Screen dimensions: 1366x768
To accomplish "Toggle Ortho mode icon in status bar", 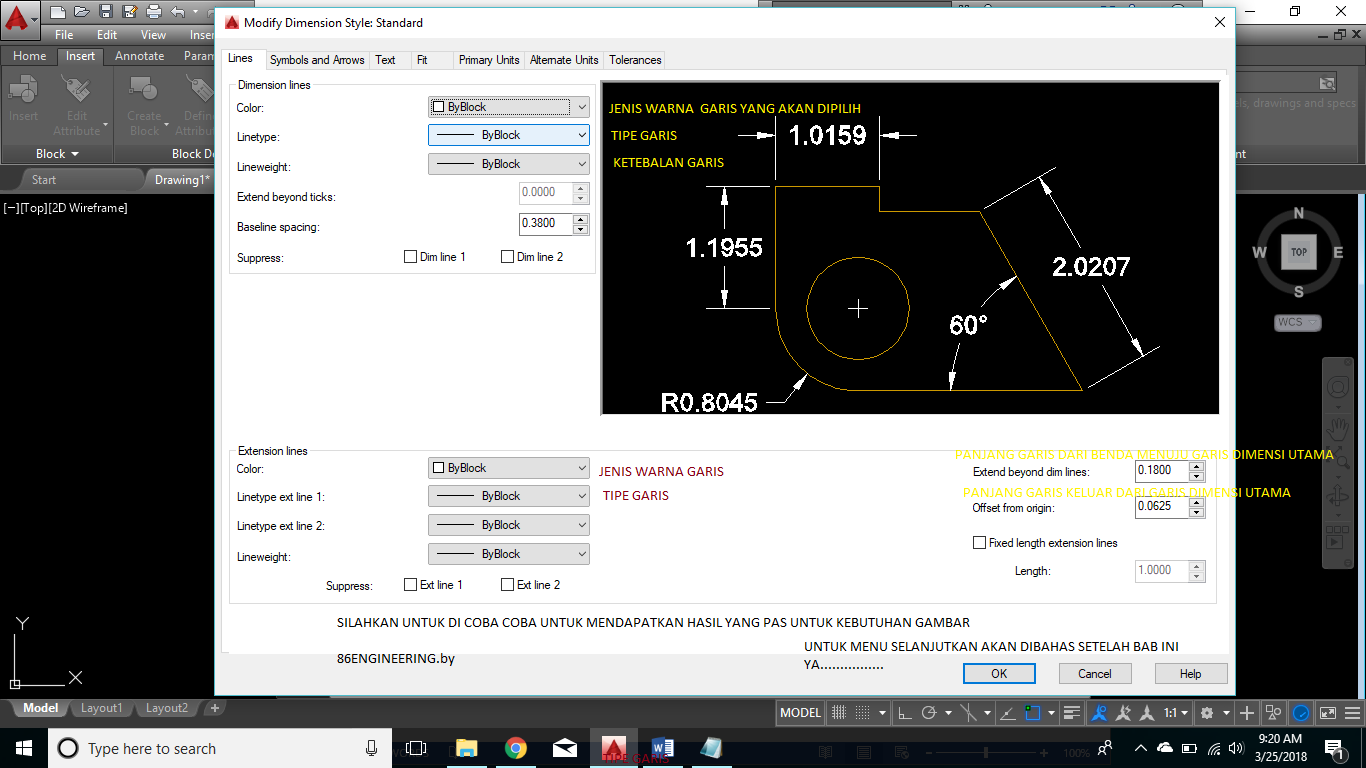I will click(x=904, y=713).
